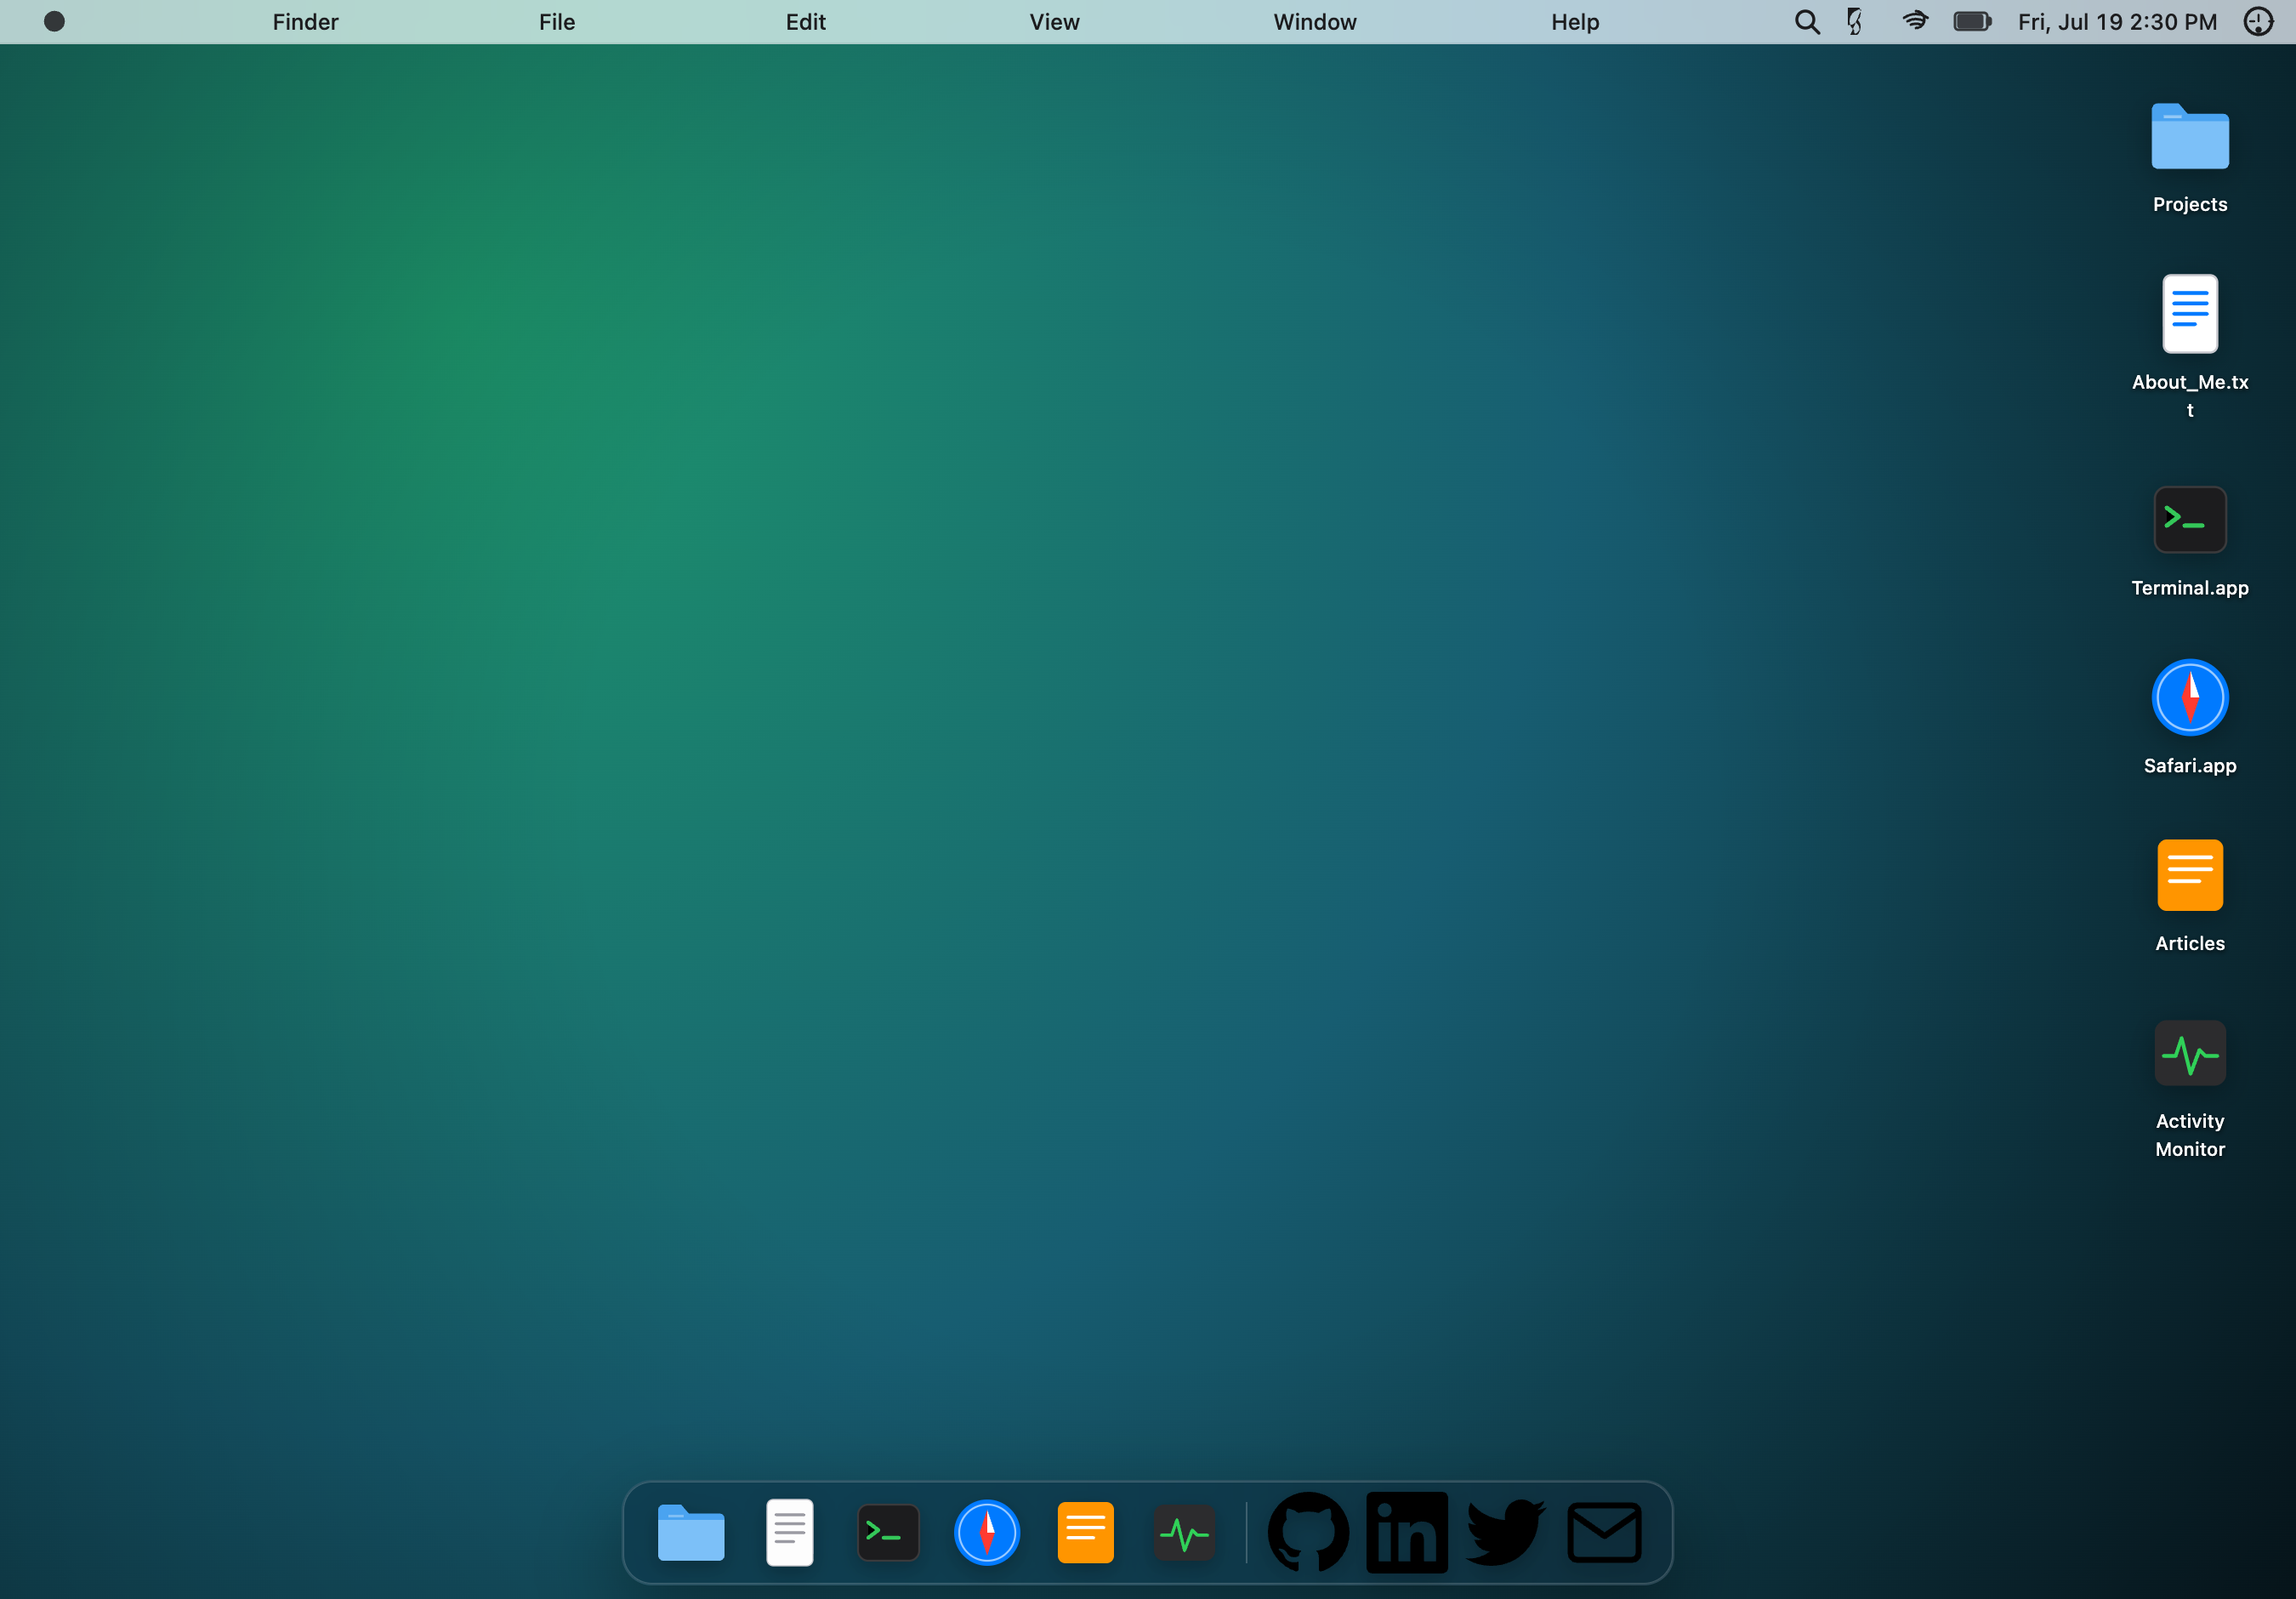The image size is (2296, 1599).
Task: Click the 'Safari.app' label on the desktop
Action: (x=2189, y=766)
